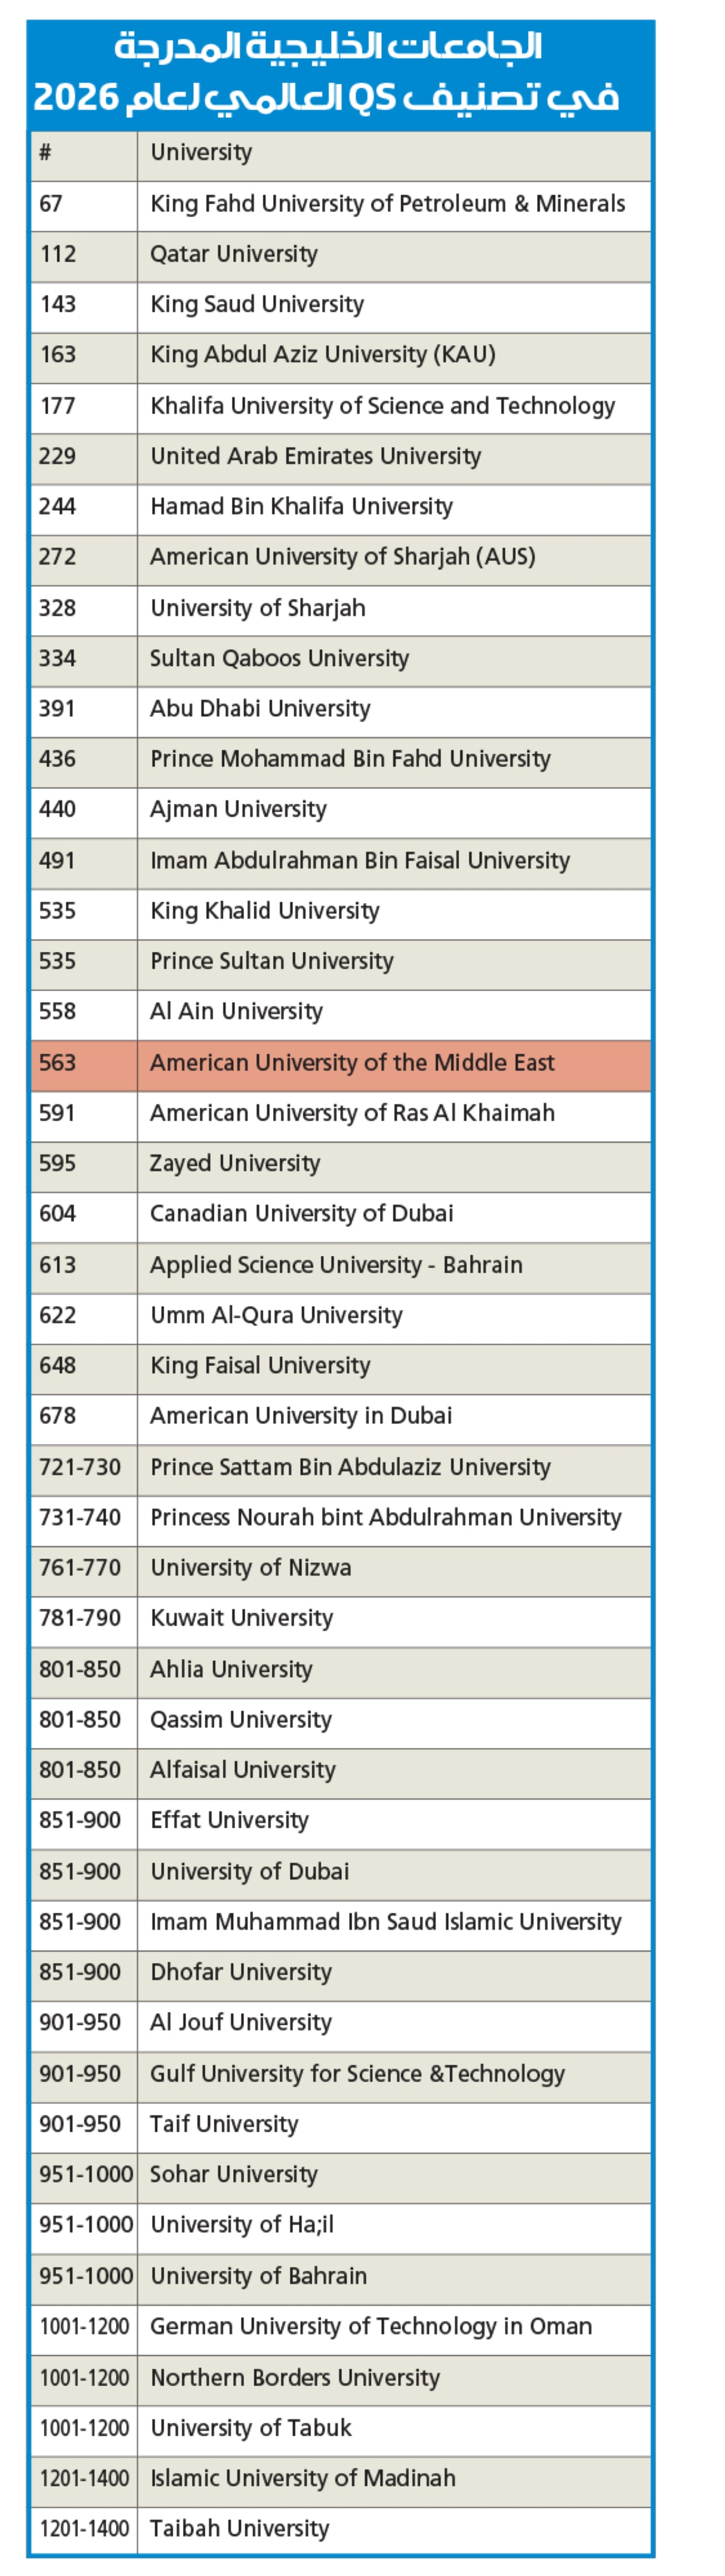Select German University of Technology in Oman
The height and width of the screenshot is (2576, 725).
point(370,2326)
